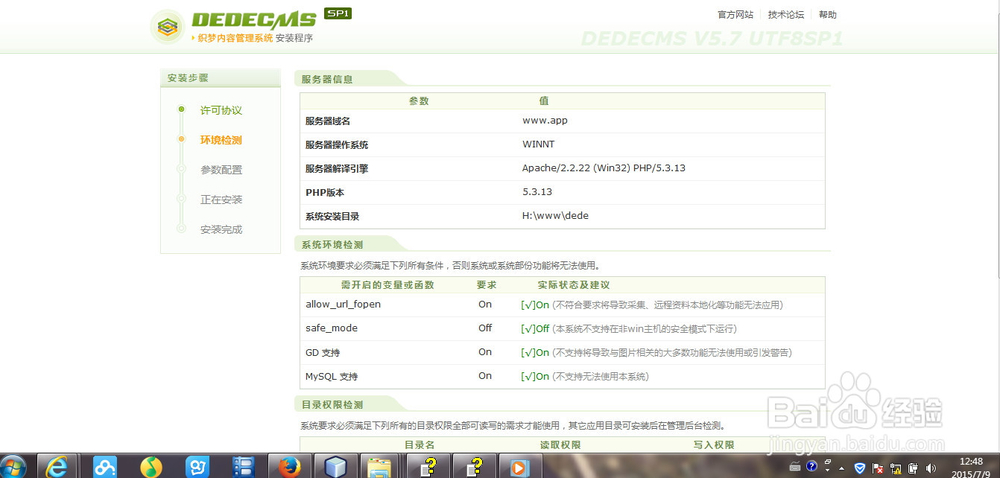This screenshot has width=1000, height=478.
Task: Click the 读取权限 column header
Action: coord(561,445)
